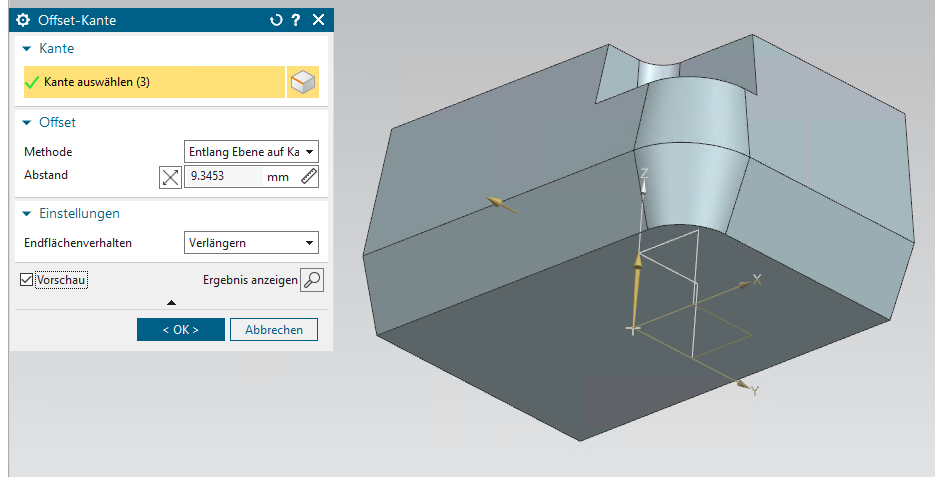Uncheck the Vorschau checkbox
This screenshot has width=935, height=477.
(x=26, y=280)
